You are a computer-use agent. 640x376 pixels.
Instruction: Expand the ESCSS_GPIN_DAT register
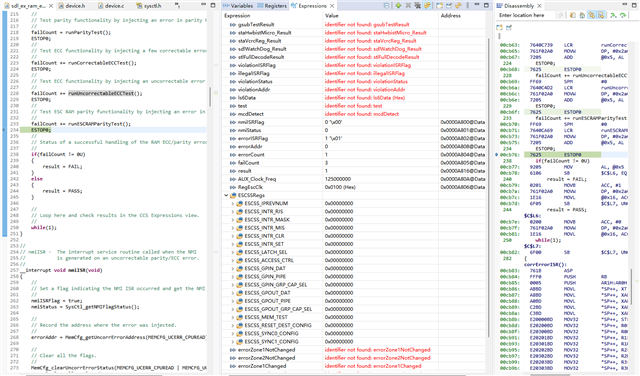coord(233,268)
